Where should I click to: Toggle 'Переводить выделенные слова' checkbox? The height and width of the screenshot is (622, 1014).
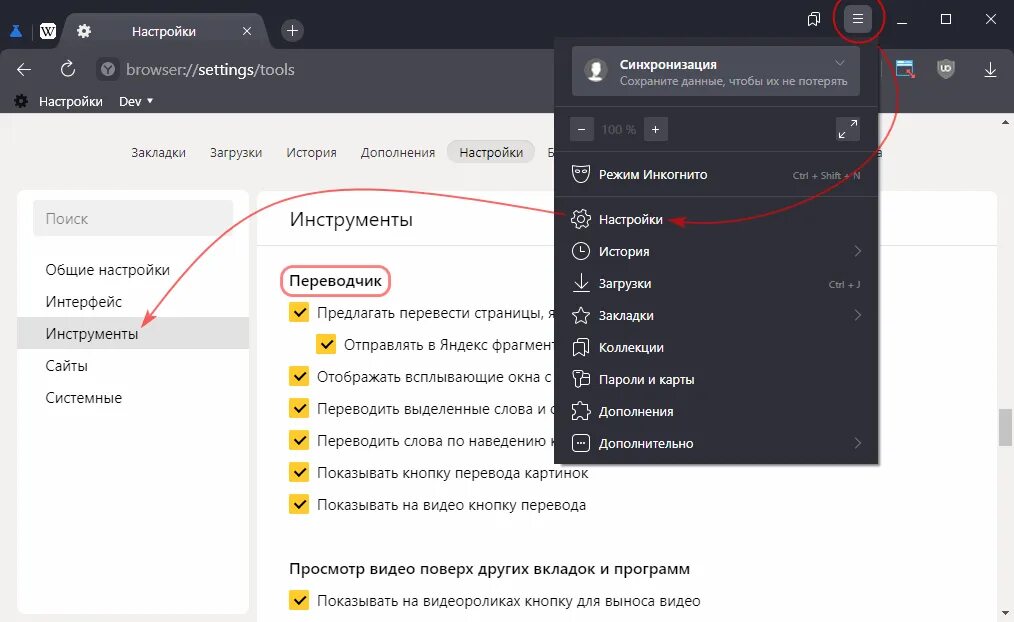[x=299, y=408]
